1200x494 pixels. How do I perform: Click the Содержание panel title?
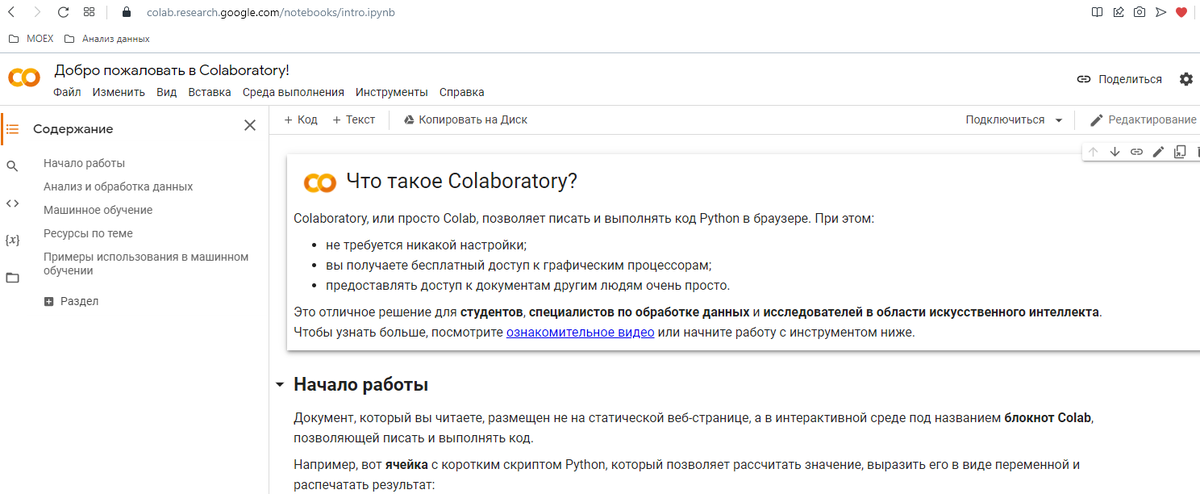pyautogui.click(x=73, y=129)
